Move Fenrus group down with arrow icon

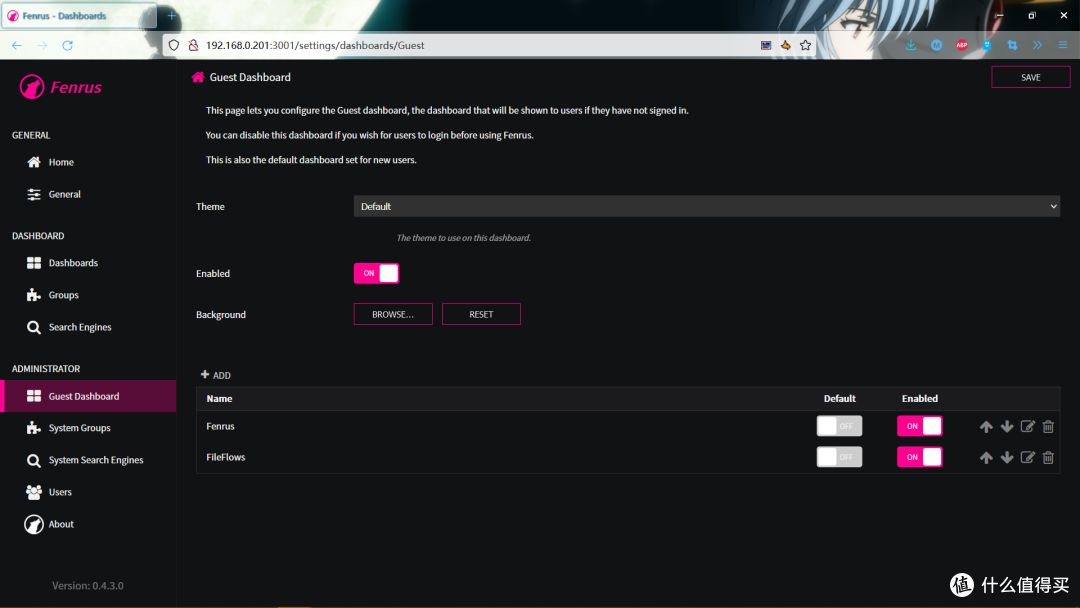[x=1007, y=427]
